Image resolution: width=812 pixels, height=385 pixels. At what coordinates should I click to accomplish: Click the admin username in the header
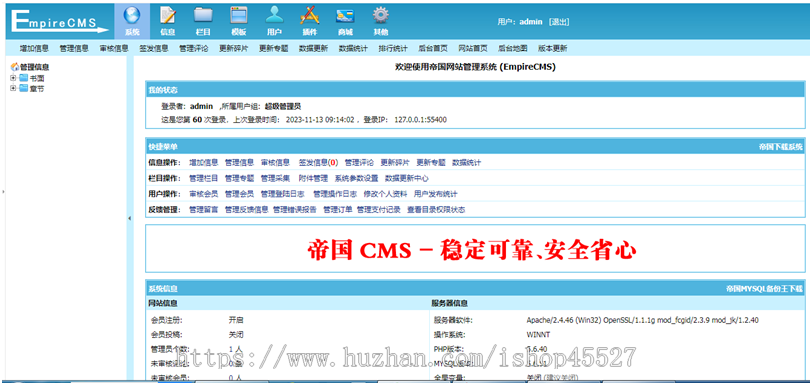(x=531, y=22)
